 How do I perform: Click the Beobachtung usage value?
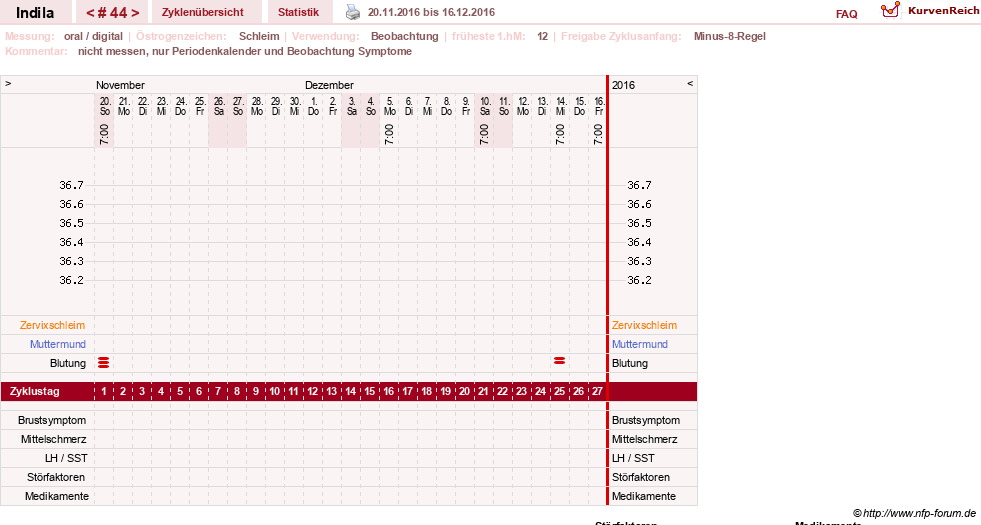click(405, 36)
